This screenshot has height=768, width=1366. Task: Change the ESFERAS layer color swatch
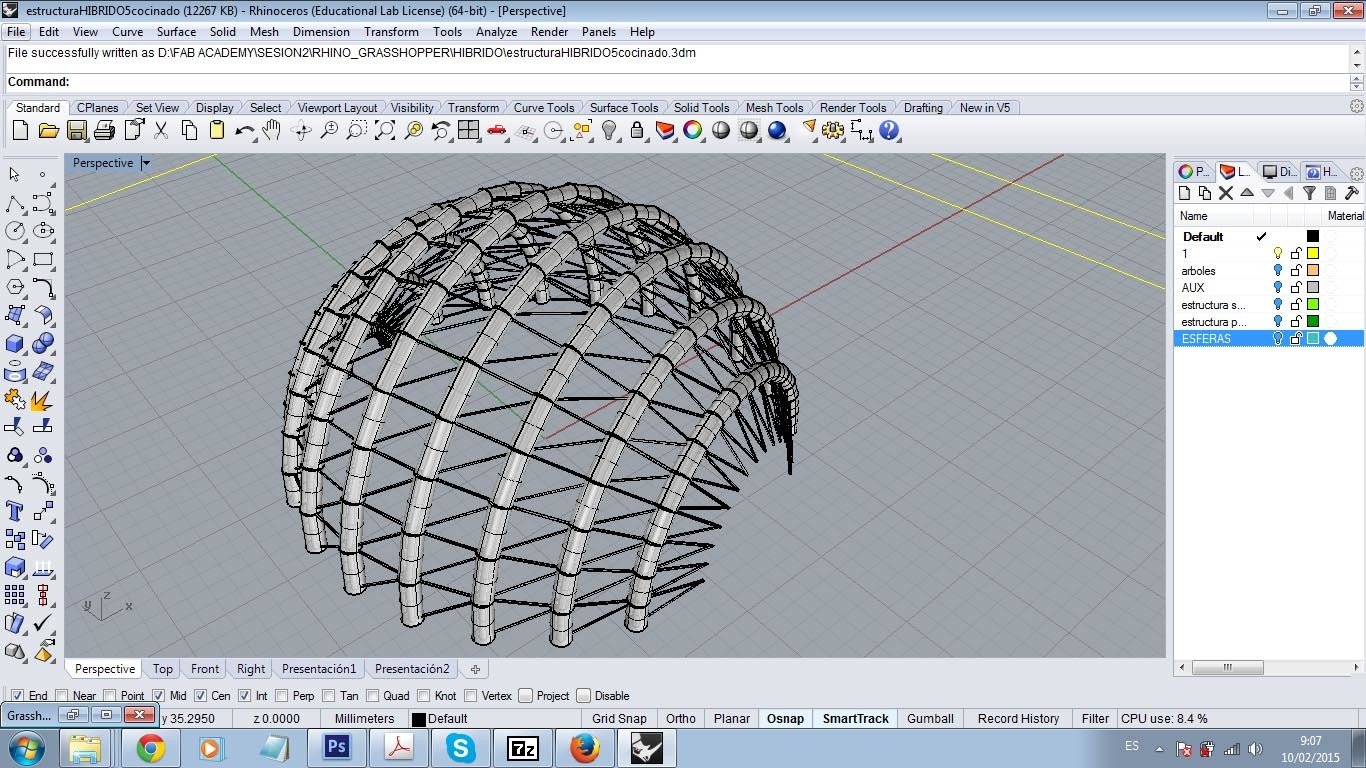(x=1313, y=339)
